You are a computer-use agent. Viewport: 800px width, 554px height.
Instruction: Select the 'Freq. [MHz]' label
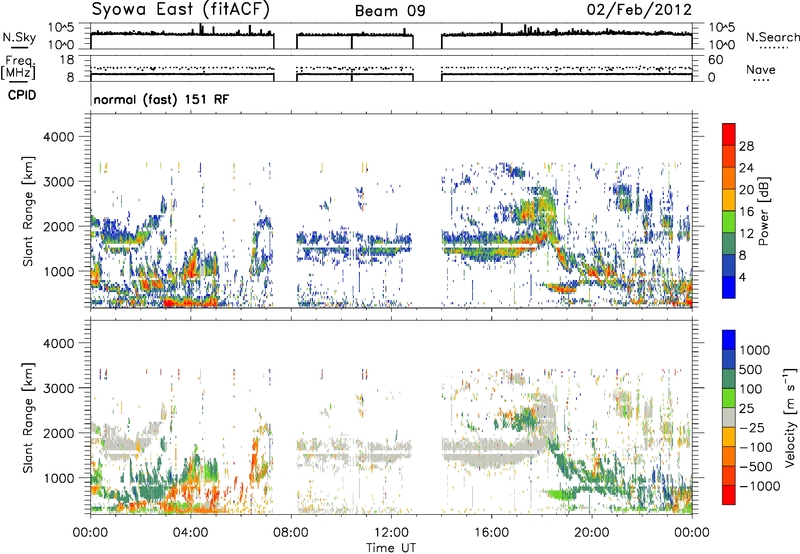pos(18,67)
